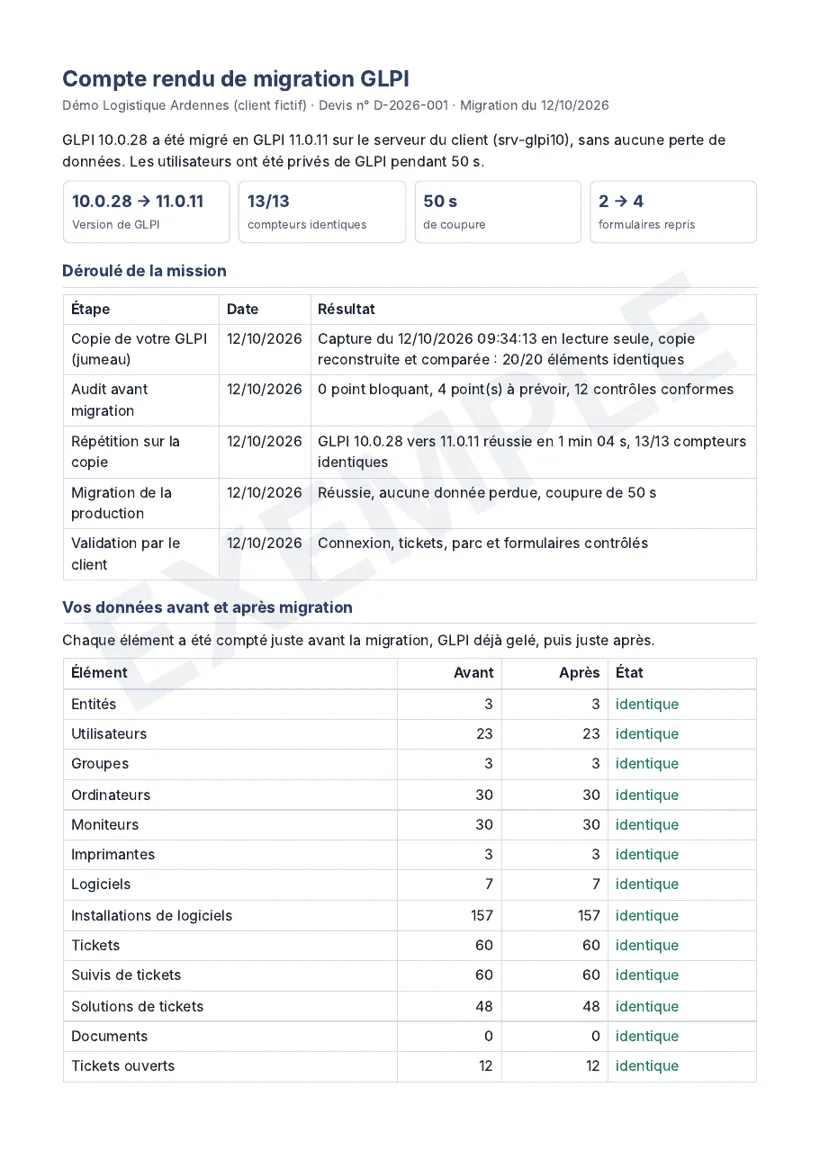Click the 'Migration de la production' cell
The height and width of the screenshot is (1159, 820).
click(x=140, y=503)
